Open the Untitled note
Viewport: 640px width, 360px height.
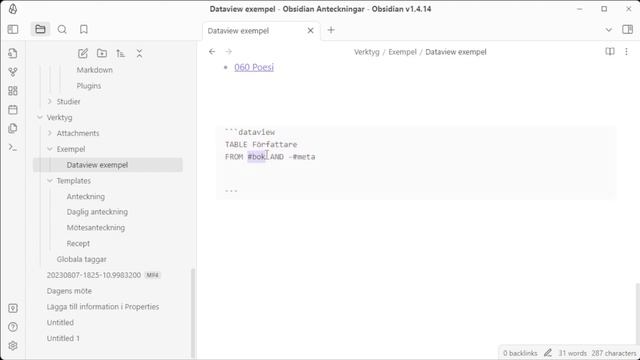[x=60, y=322]
